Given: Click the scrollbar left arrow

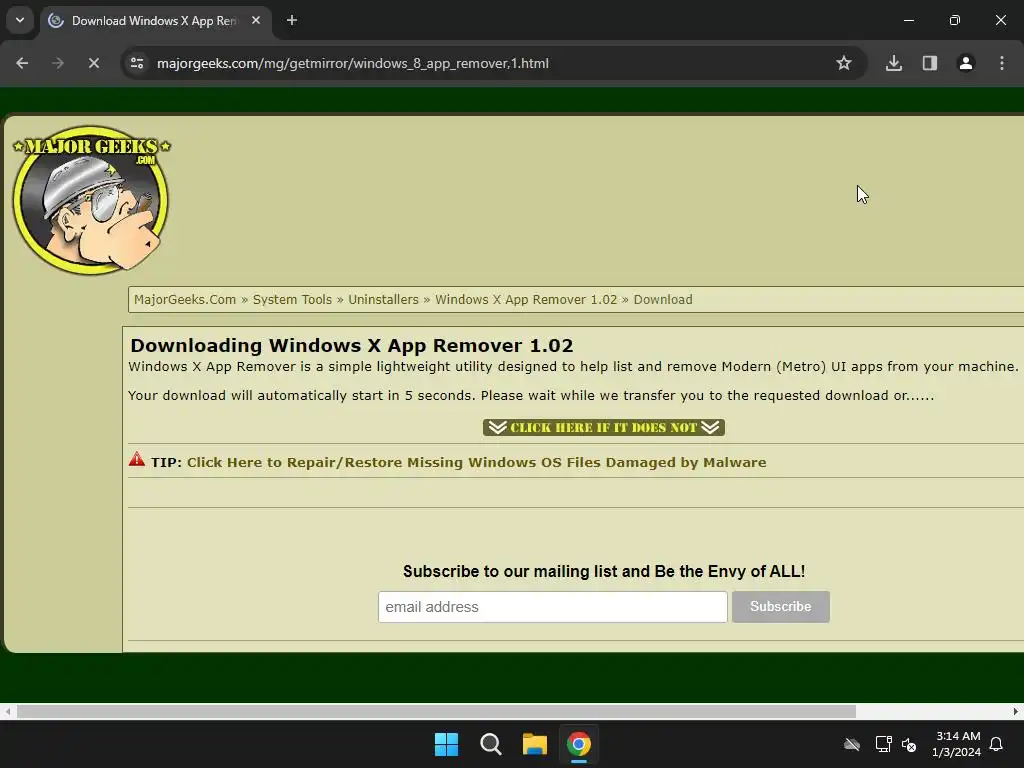Looking at the screenshot, I should [7, 711].
